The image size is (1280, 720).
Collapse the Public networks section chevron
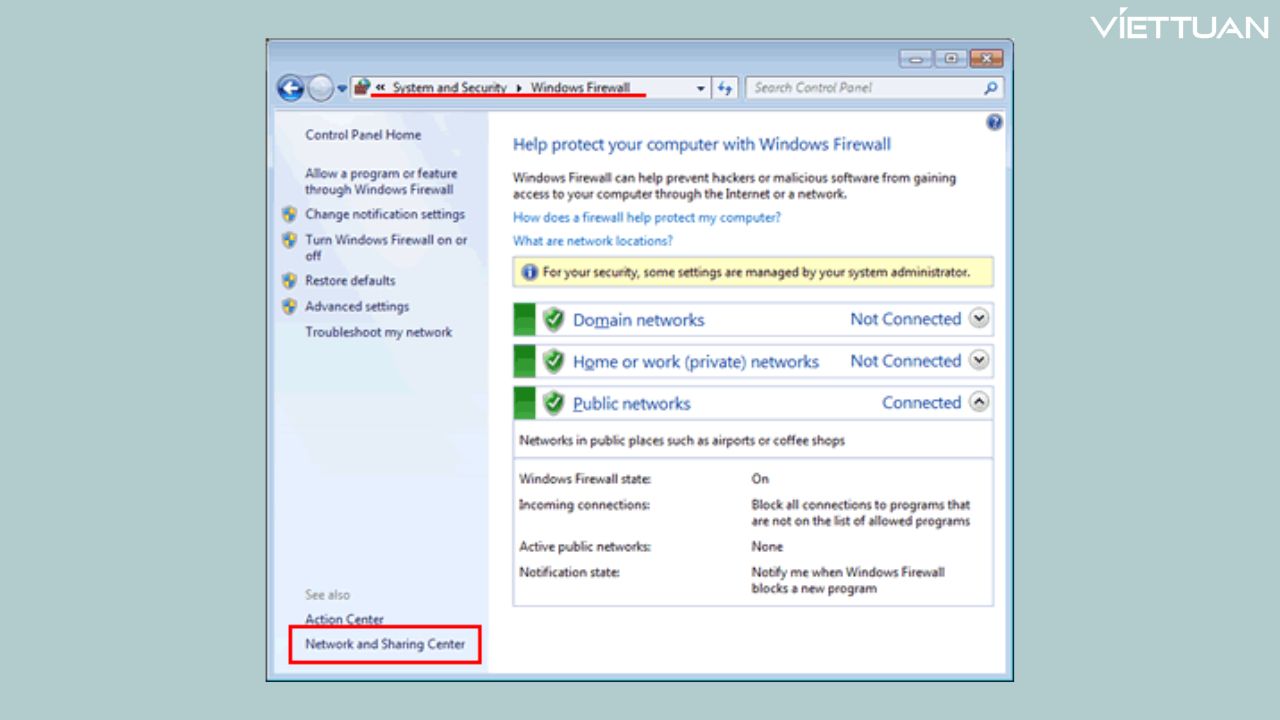coord(979,402)
